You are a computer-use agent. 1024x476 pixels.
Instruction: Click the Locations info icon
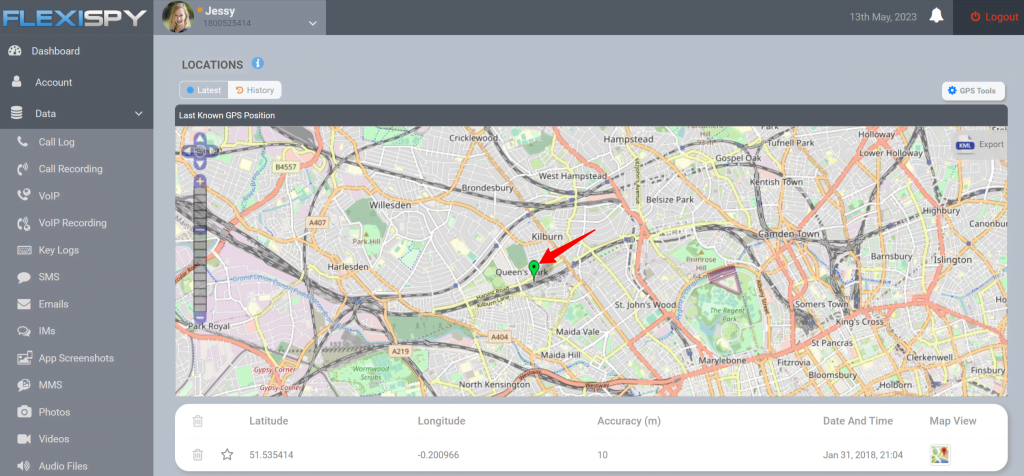(x=257, y=63)
